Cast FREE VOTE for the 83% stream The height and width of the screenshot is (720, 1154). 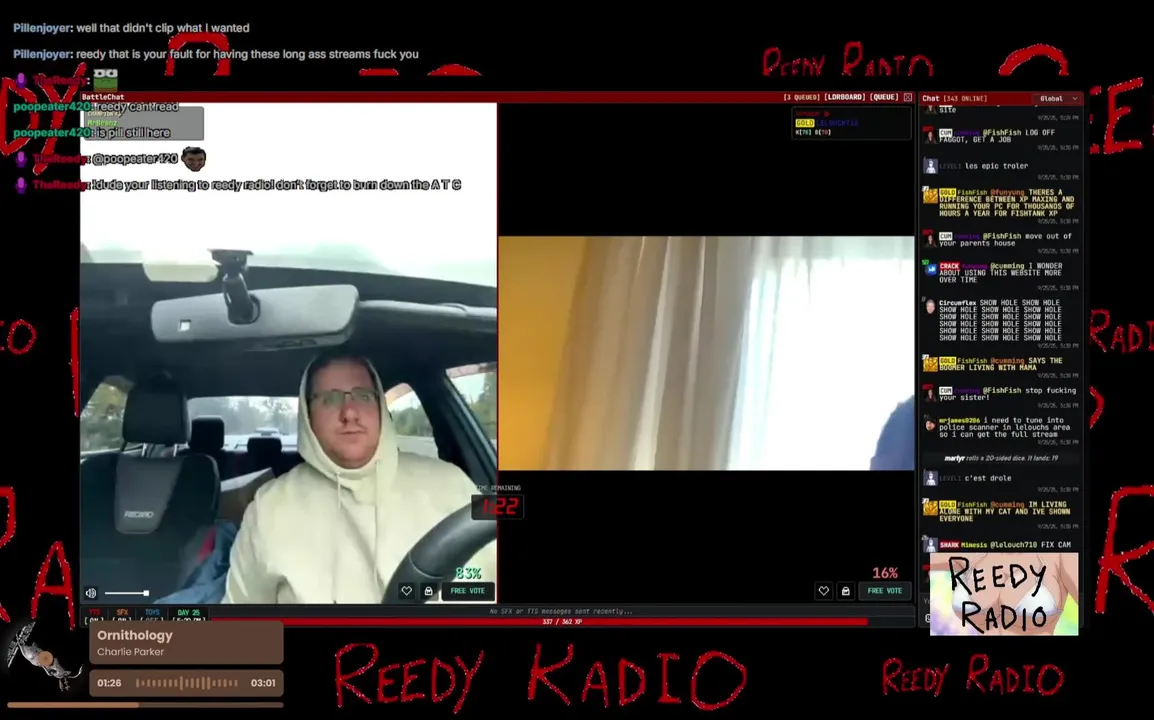[x=467, y=590]
